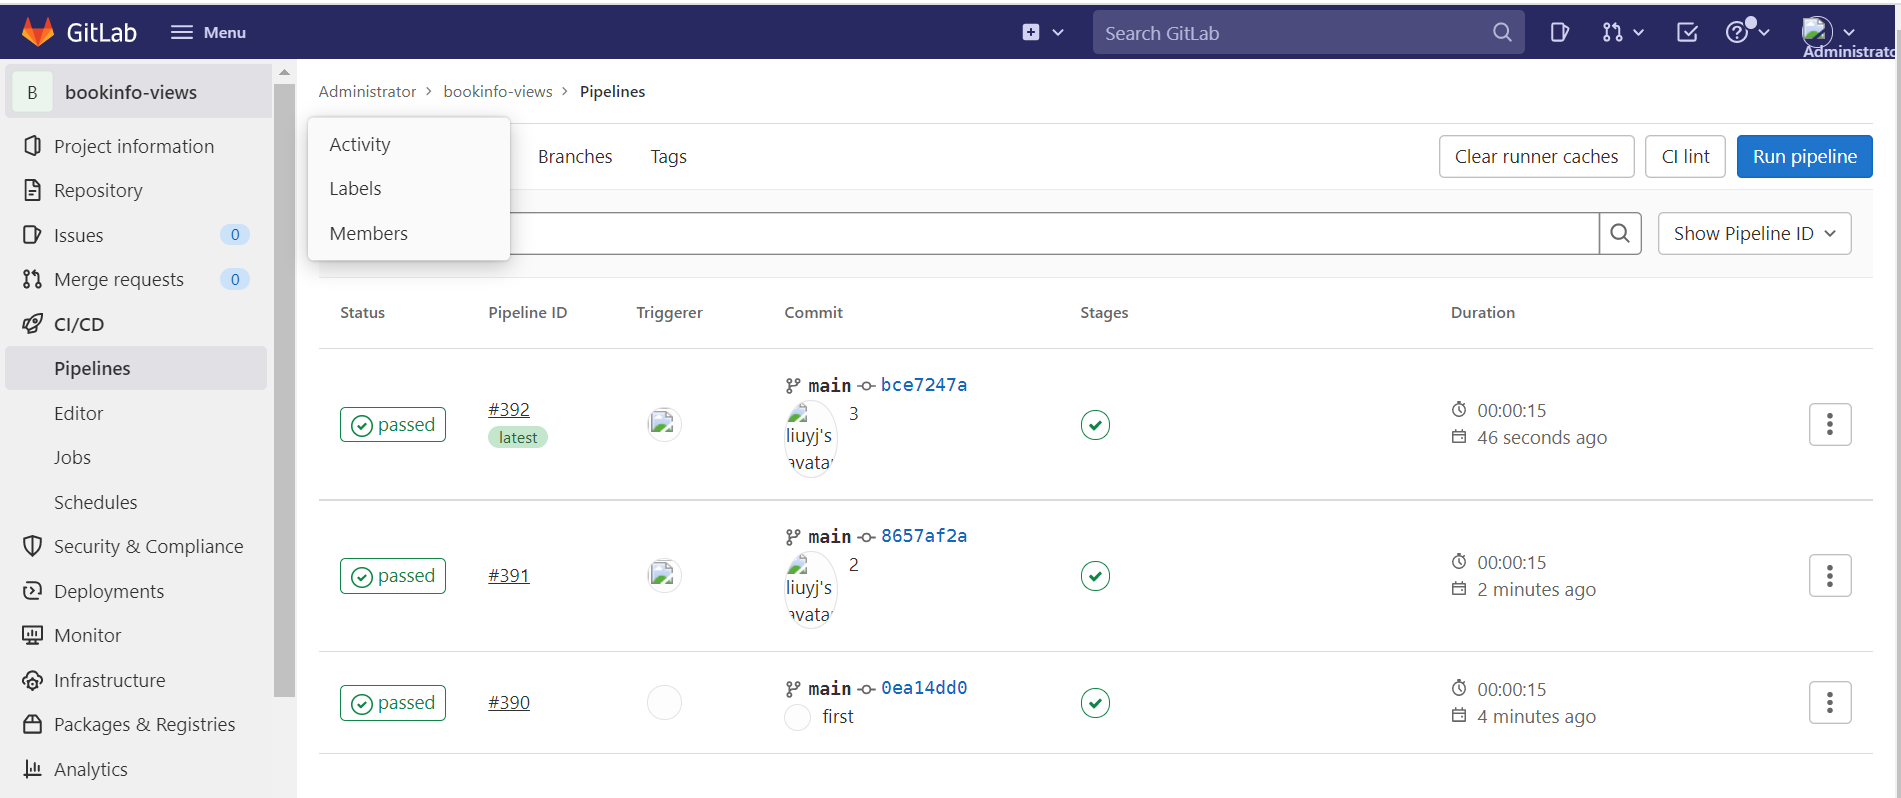The width and height of the screenshot is (1901, 798).
Task: Click the pipeline filter search field
Action: point(1054,233)
